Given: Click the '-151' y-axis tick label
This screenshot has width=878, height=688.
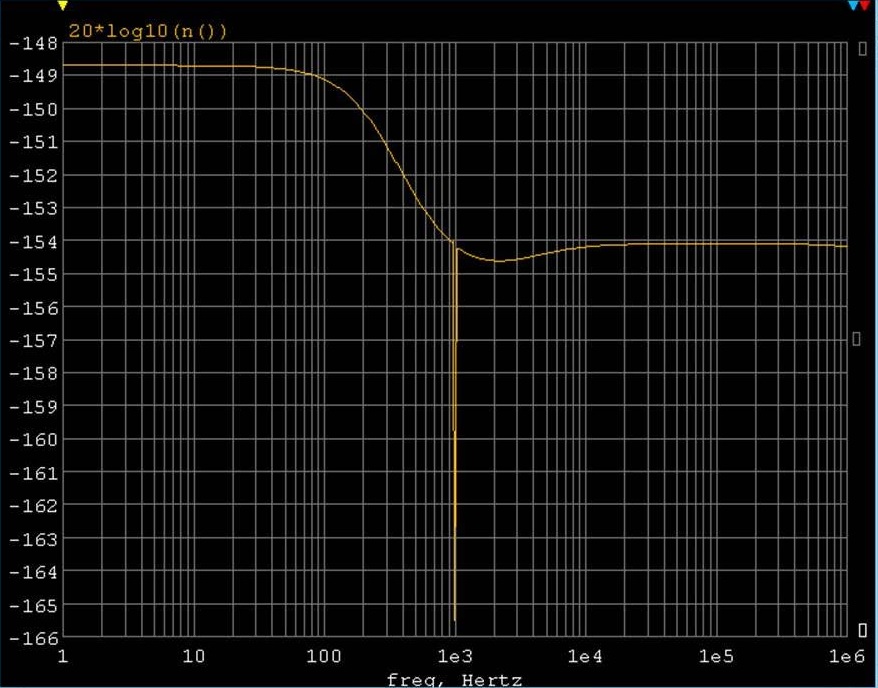Looking at the screenshot, I should pos(33,142).
